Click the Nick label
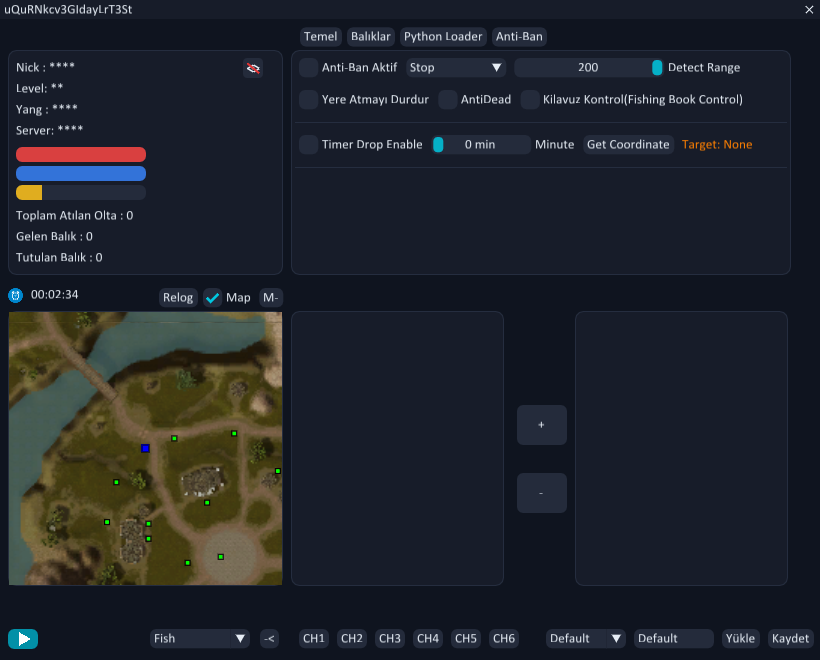The image size is (820, 660). point(45,67)
